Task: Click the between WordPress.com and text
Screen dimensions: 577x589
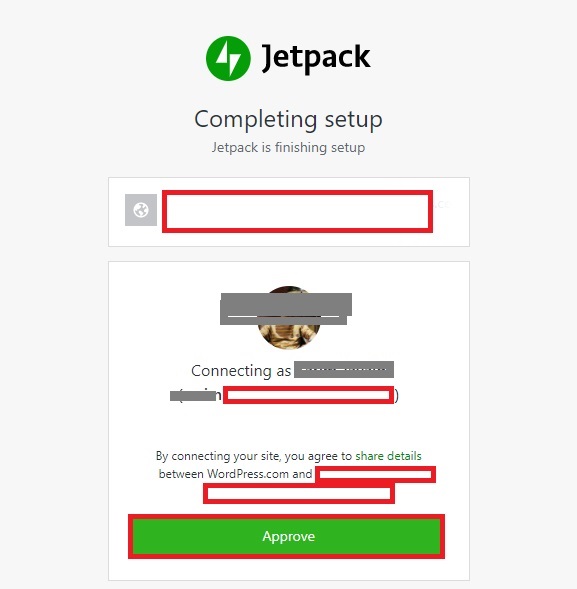Action: click(236, 474)
